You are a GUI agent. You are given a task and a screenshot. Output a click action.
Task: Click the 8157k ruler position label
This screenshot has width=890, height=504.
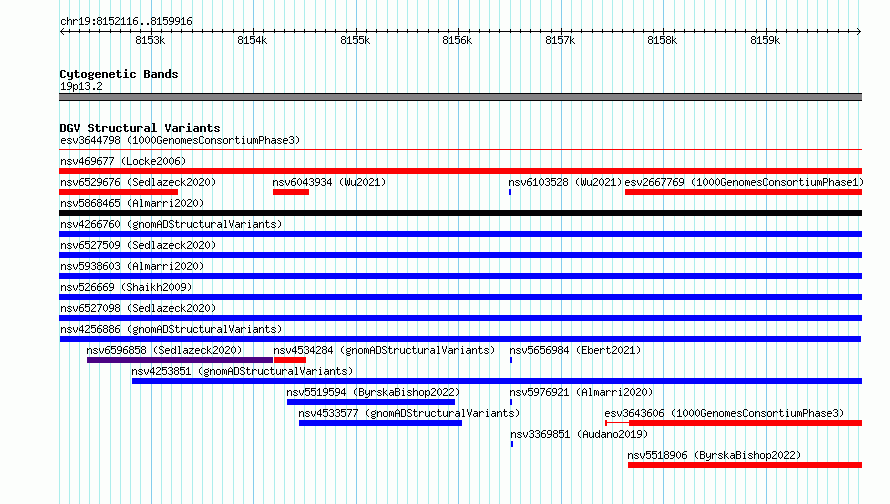point(560,40)
